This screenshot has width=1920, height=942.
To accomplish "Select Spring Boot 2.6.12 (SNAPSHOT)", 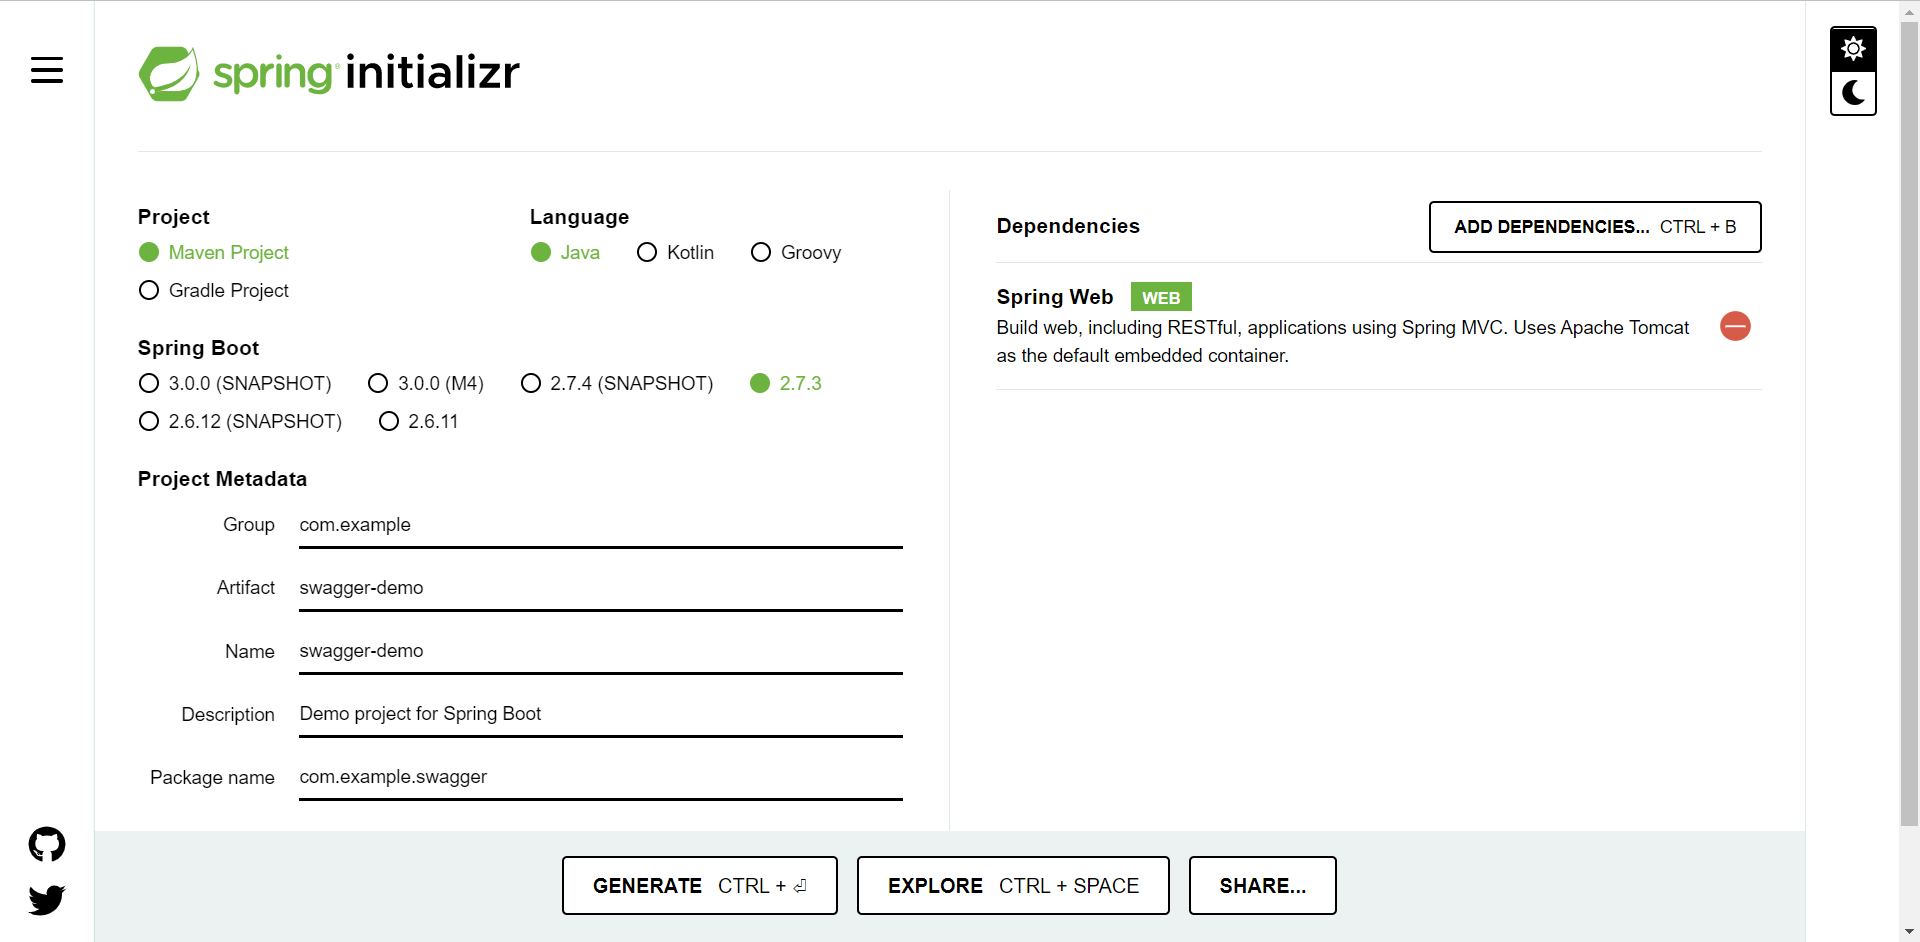I will click(240, 421).
